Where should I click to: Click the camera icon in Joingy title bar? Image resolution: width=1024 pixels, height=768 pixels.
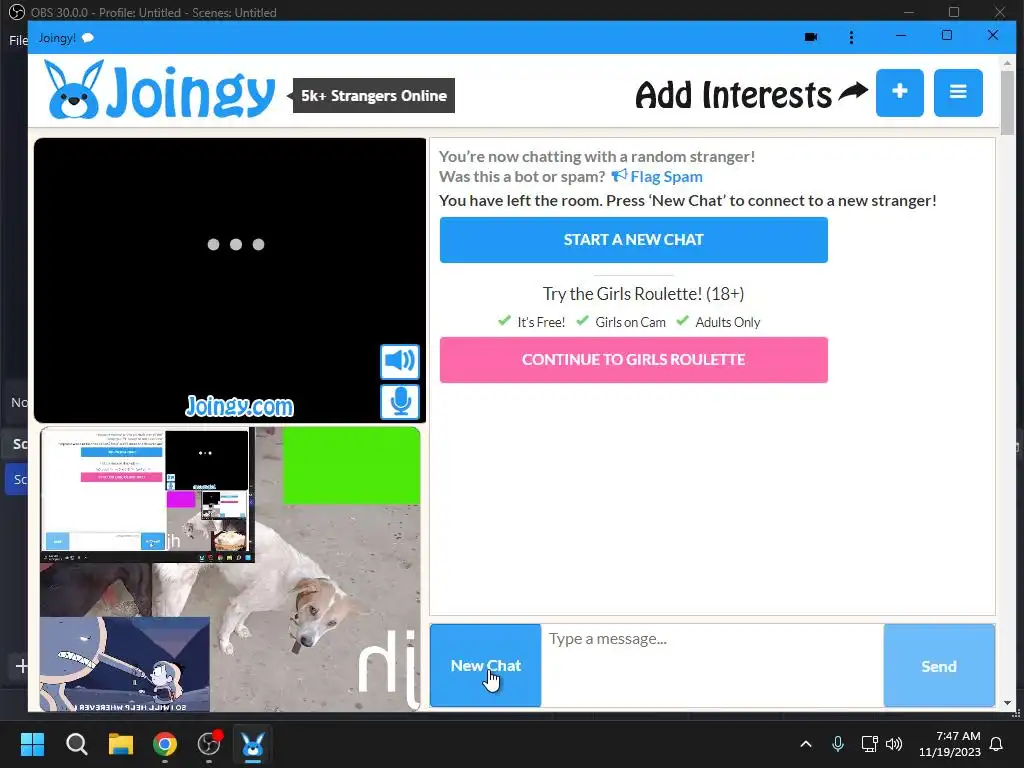(810, 37)
